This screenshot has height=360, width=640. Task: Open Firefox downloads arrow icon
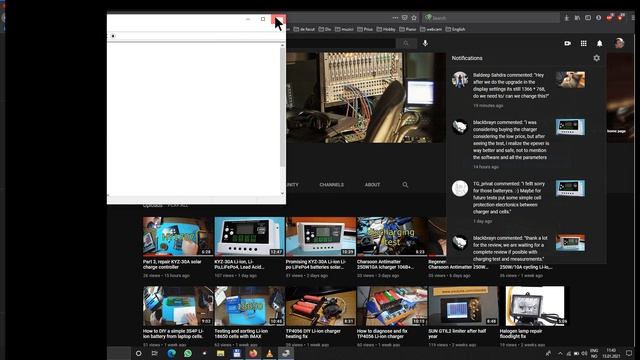(x=567, y=18)
